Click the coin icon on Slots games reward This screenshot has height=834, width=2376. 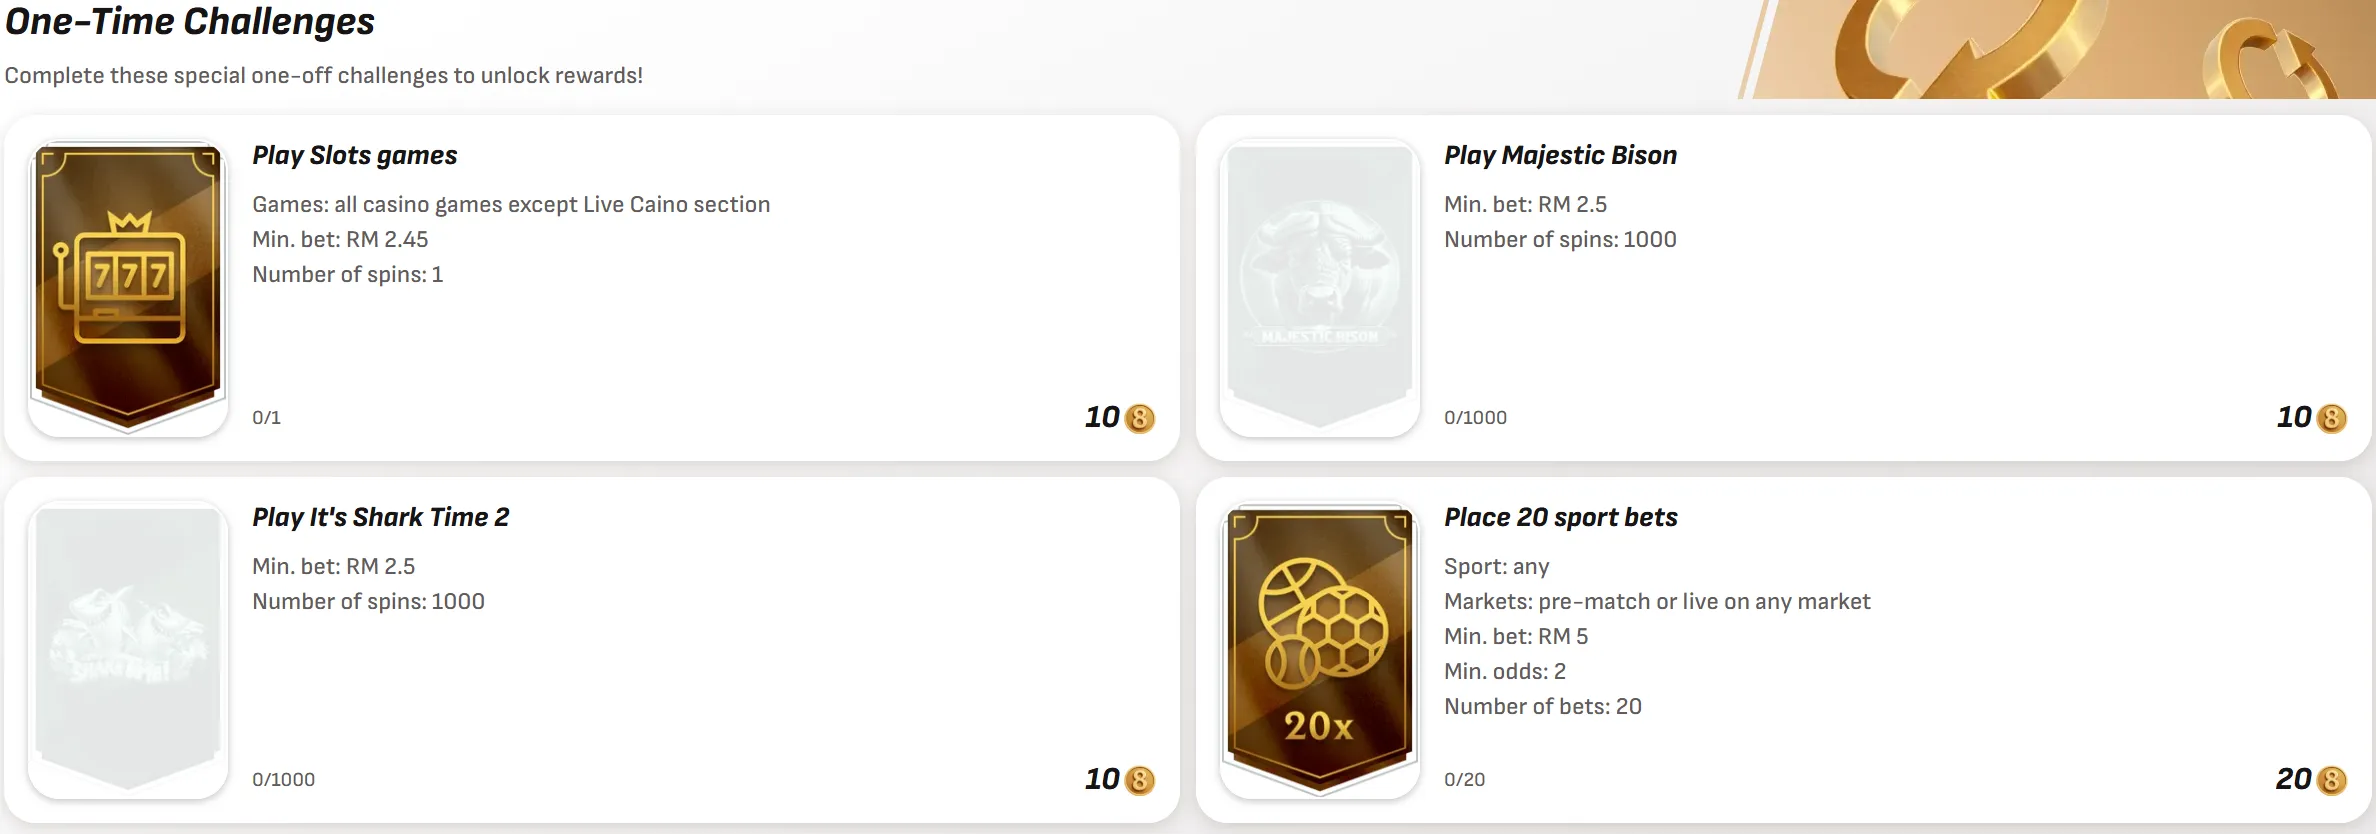point(1140,418)
